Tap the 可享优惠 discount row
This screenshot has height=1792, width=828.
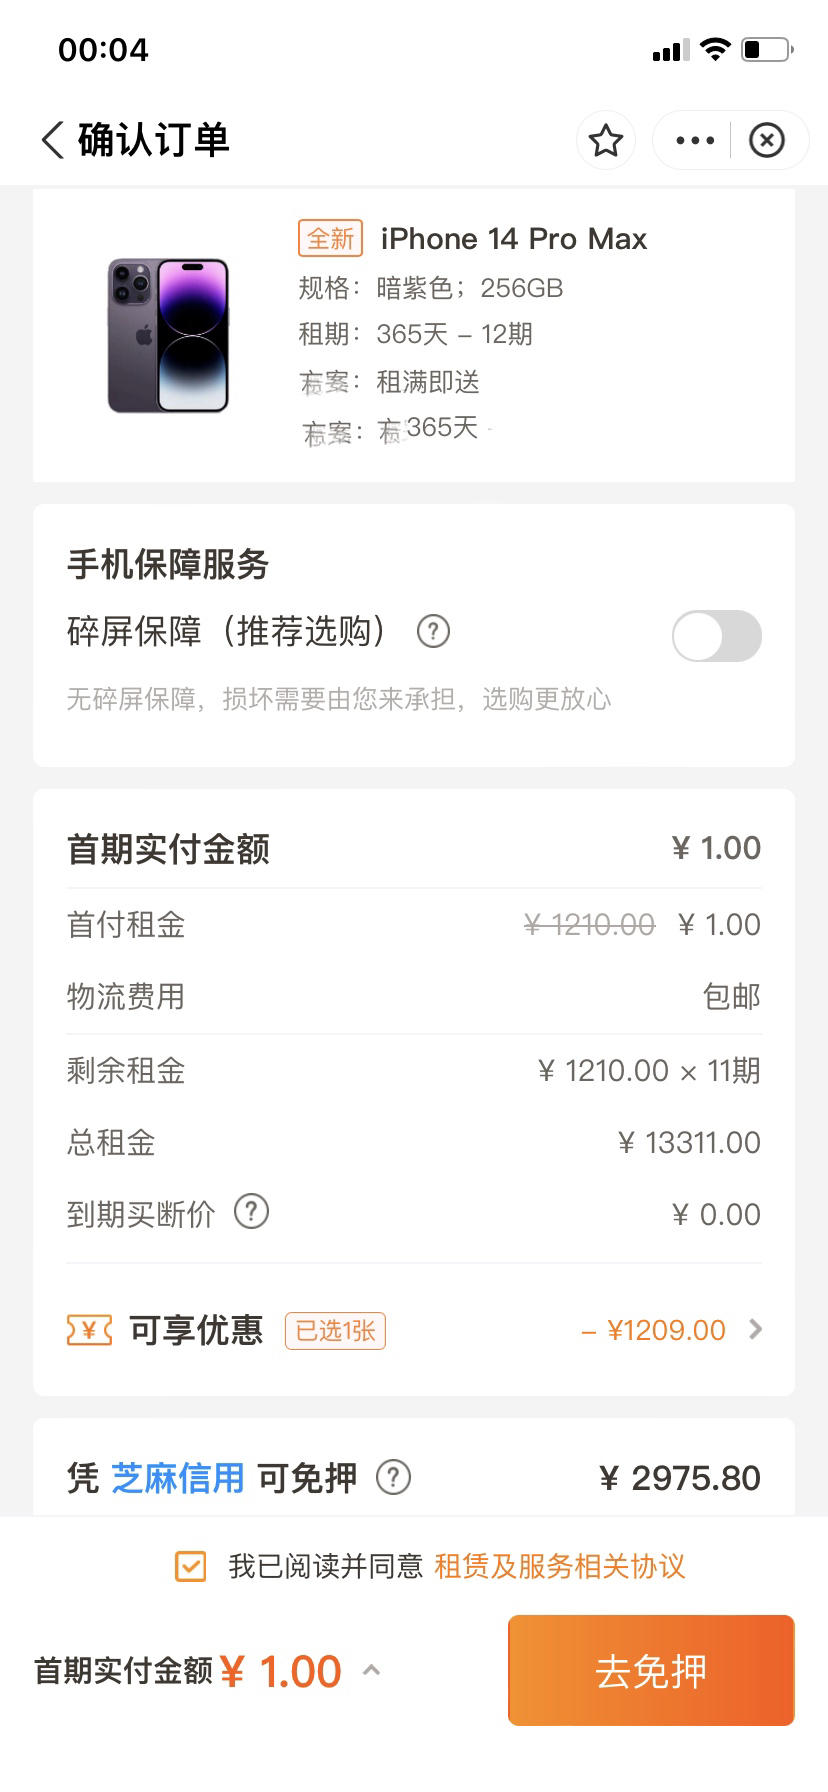pyautogui.click(x=414, y=1330)
